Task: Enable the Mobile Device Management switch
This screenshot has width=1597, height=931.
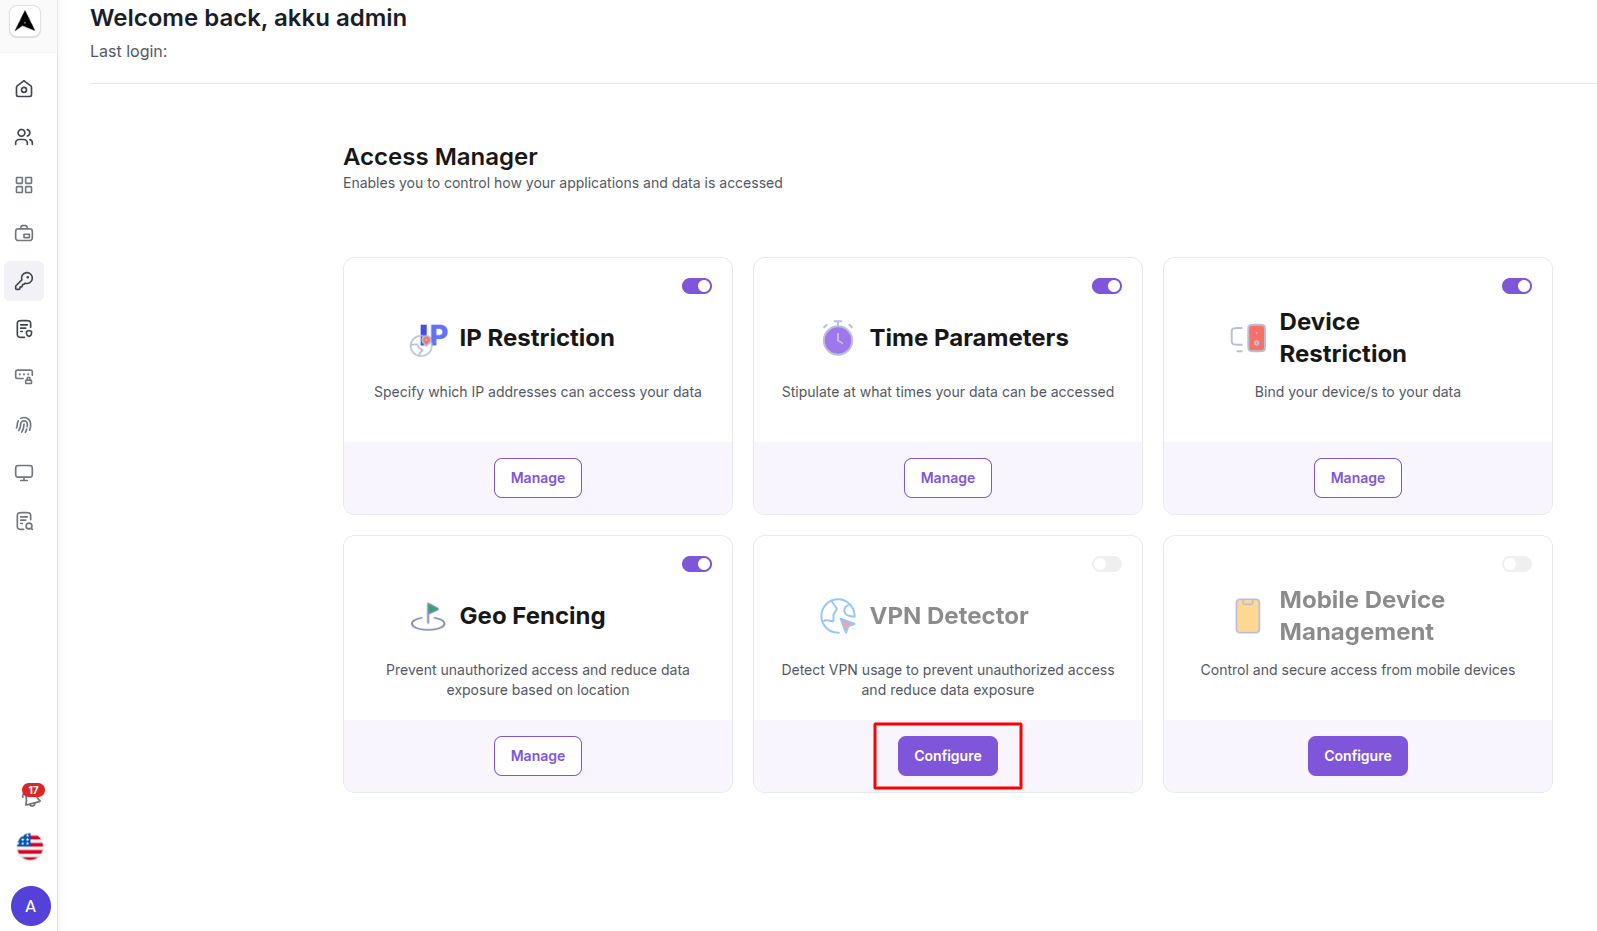Action: (x=1517, y=564)
